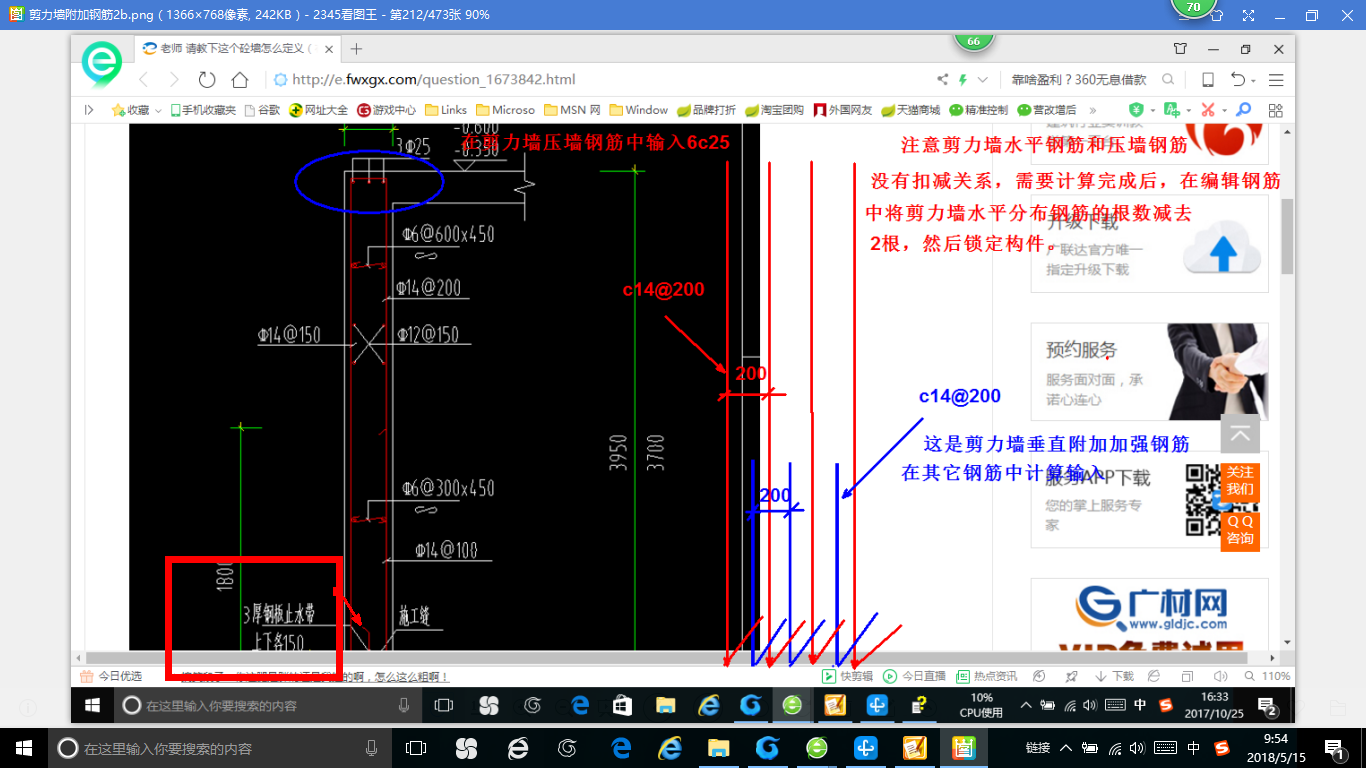This screenshot has width=1366, height=768.
Task: Click the undo closed-tab arrow icon
Action: pos(1238,80)
